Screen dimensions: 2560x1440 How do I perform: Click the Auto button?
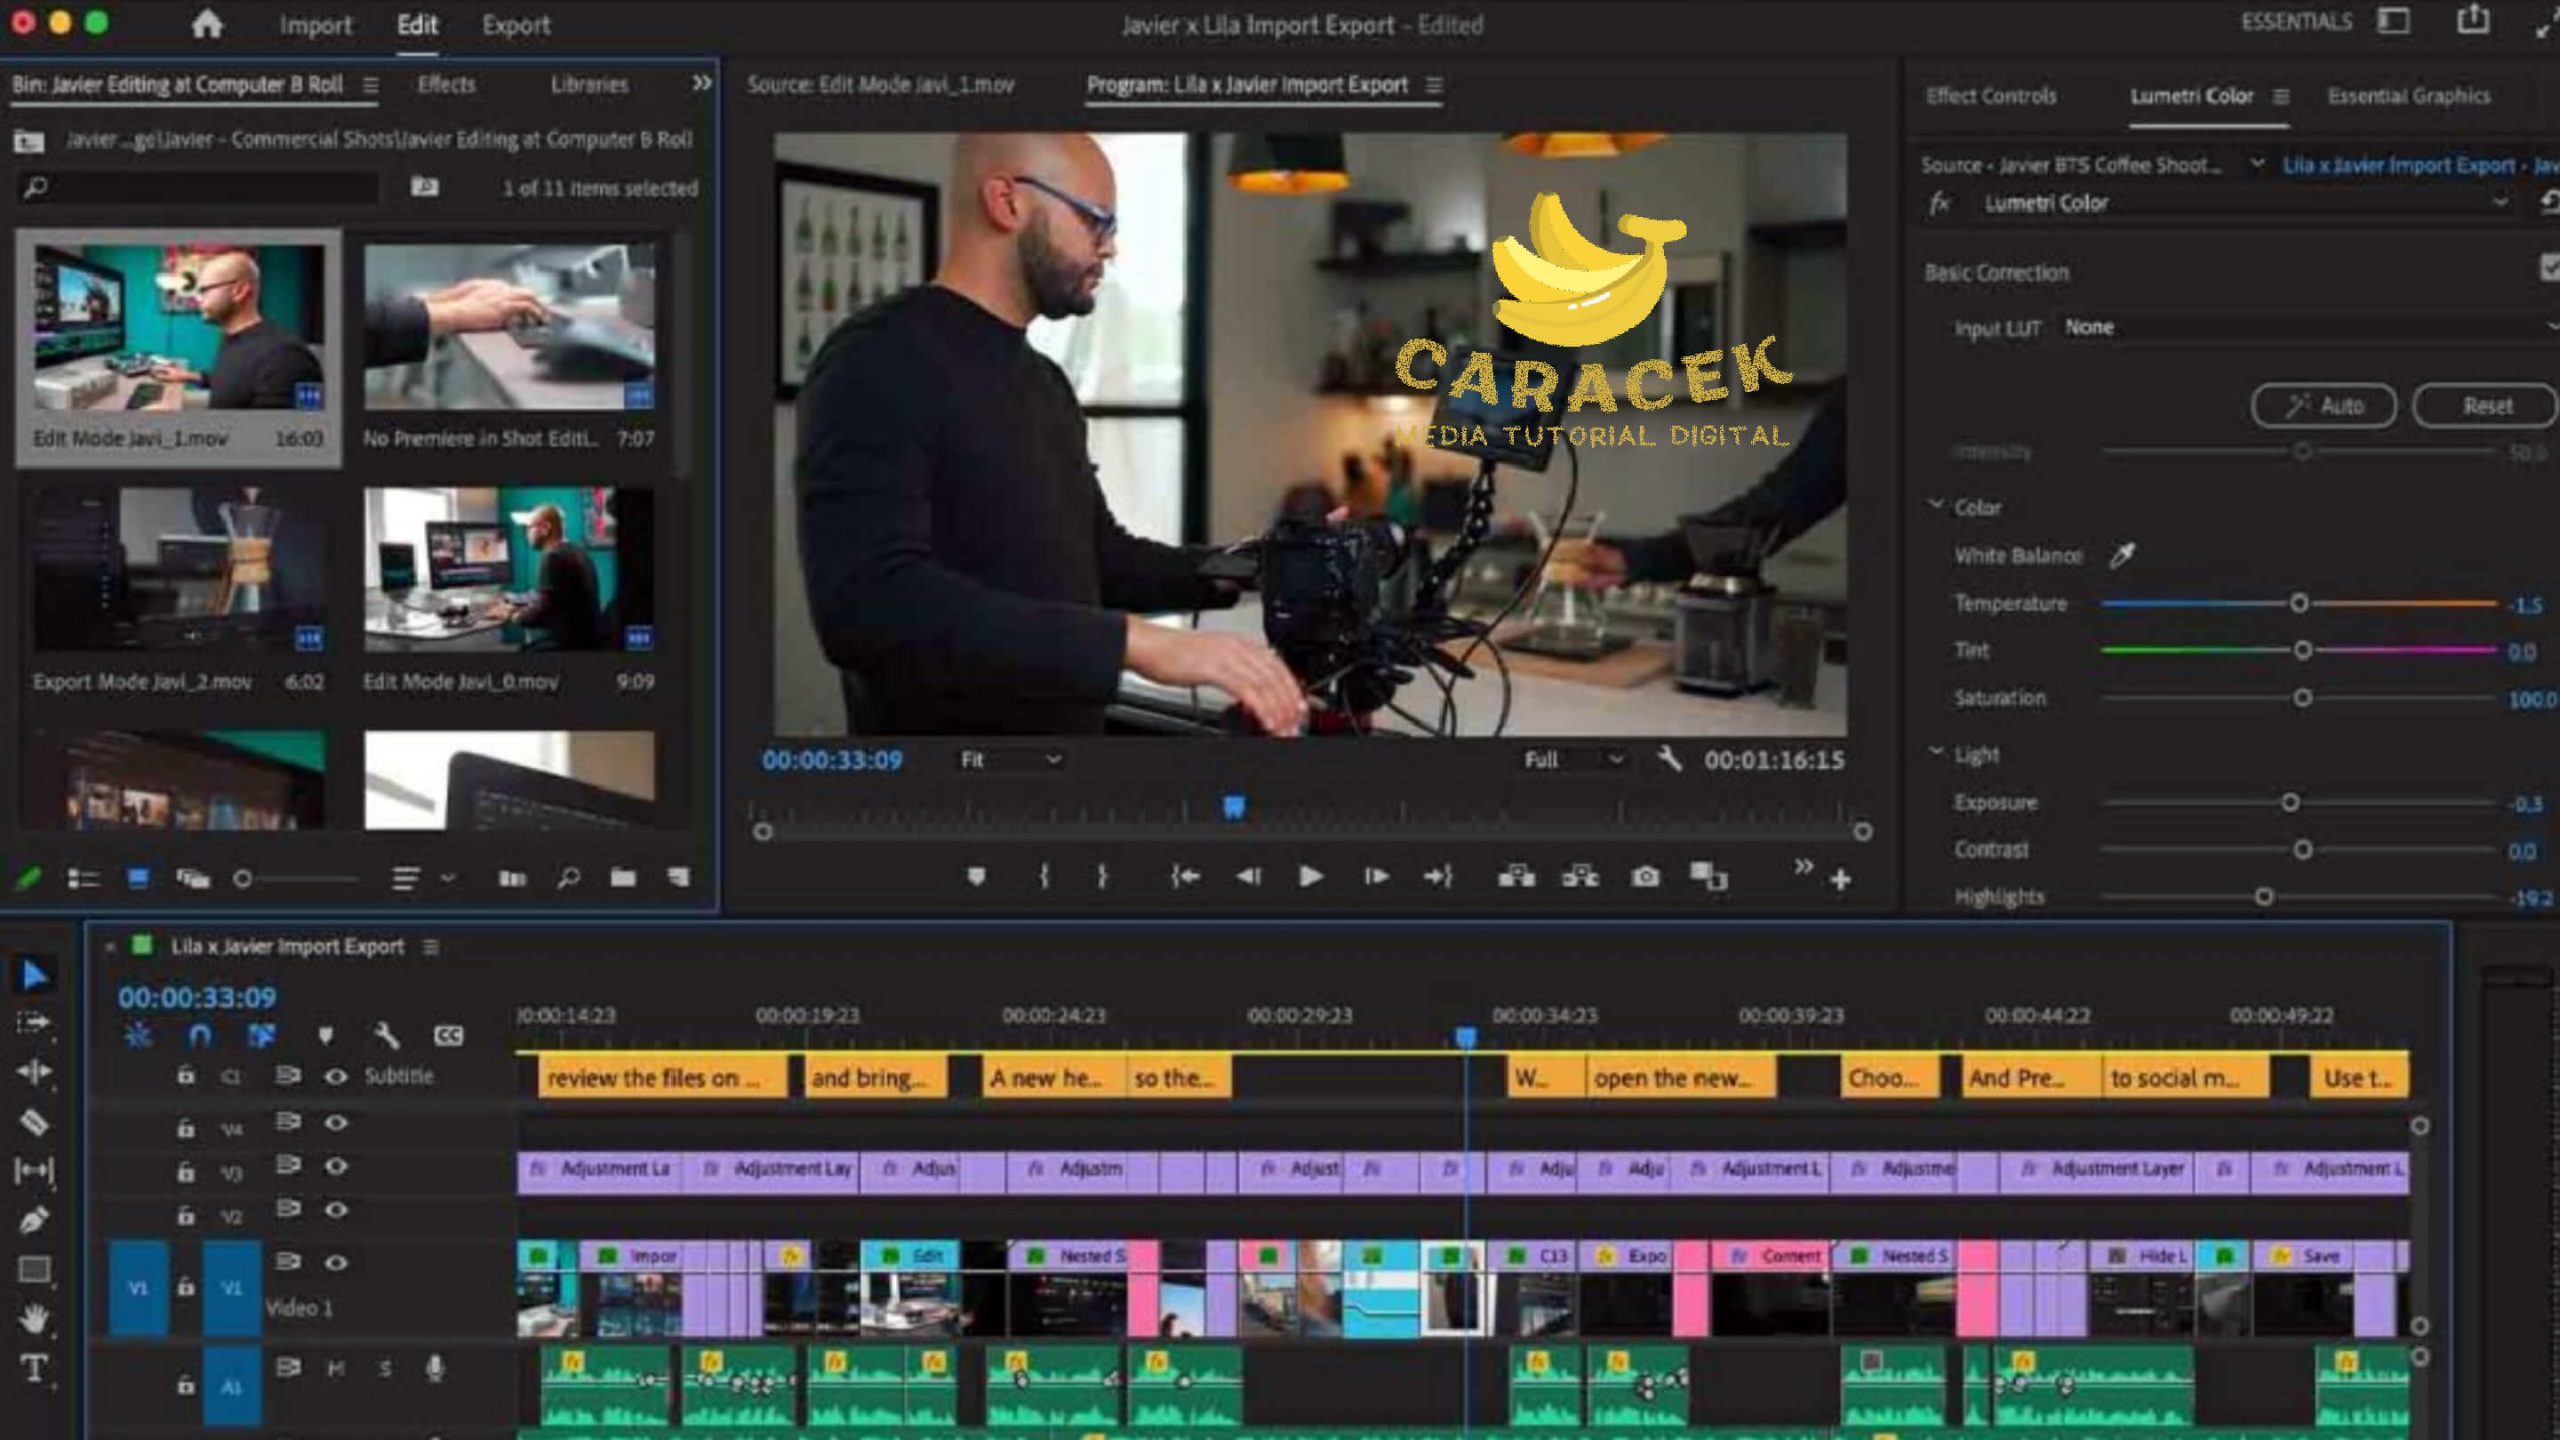(2323, 406)
